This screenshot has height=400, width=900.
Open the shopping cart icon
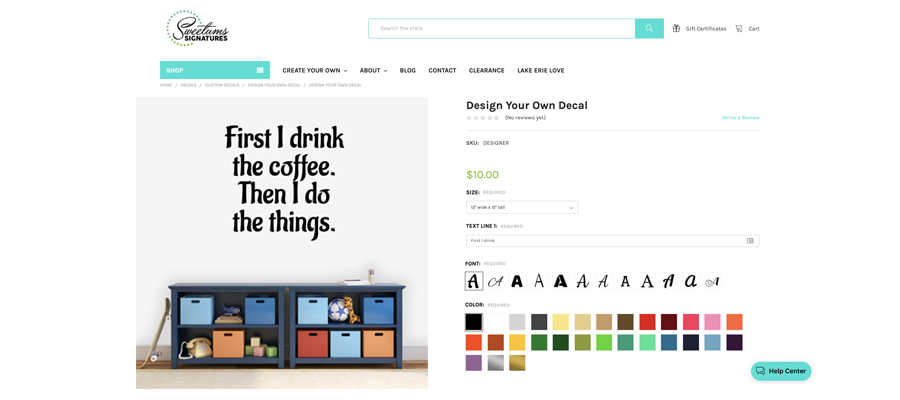(739, 28)
